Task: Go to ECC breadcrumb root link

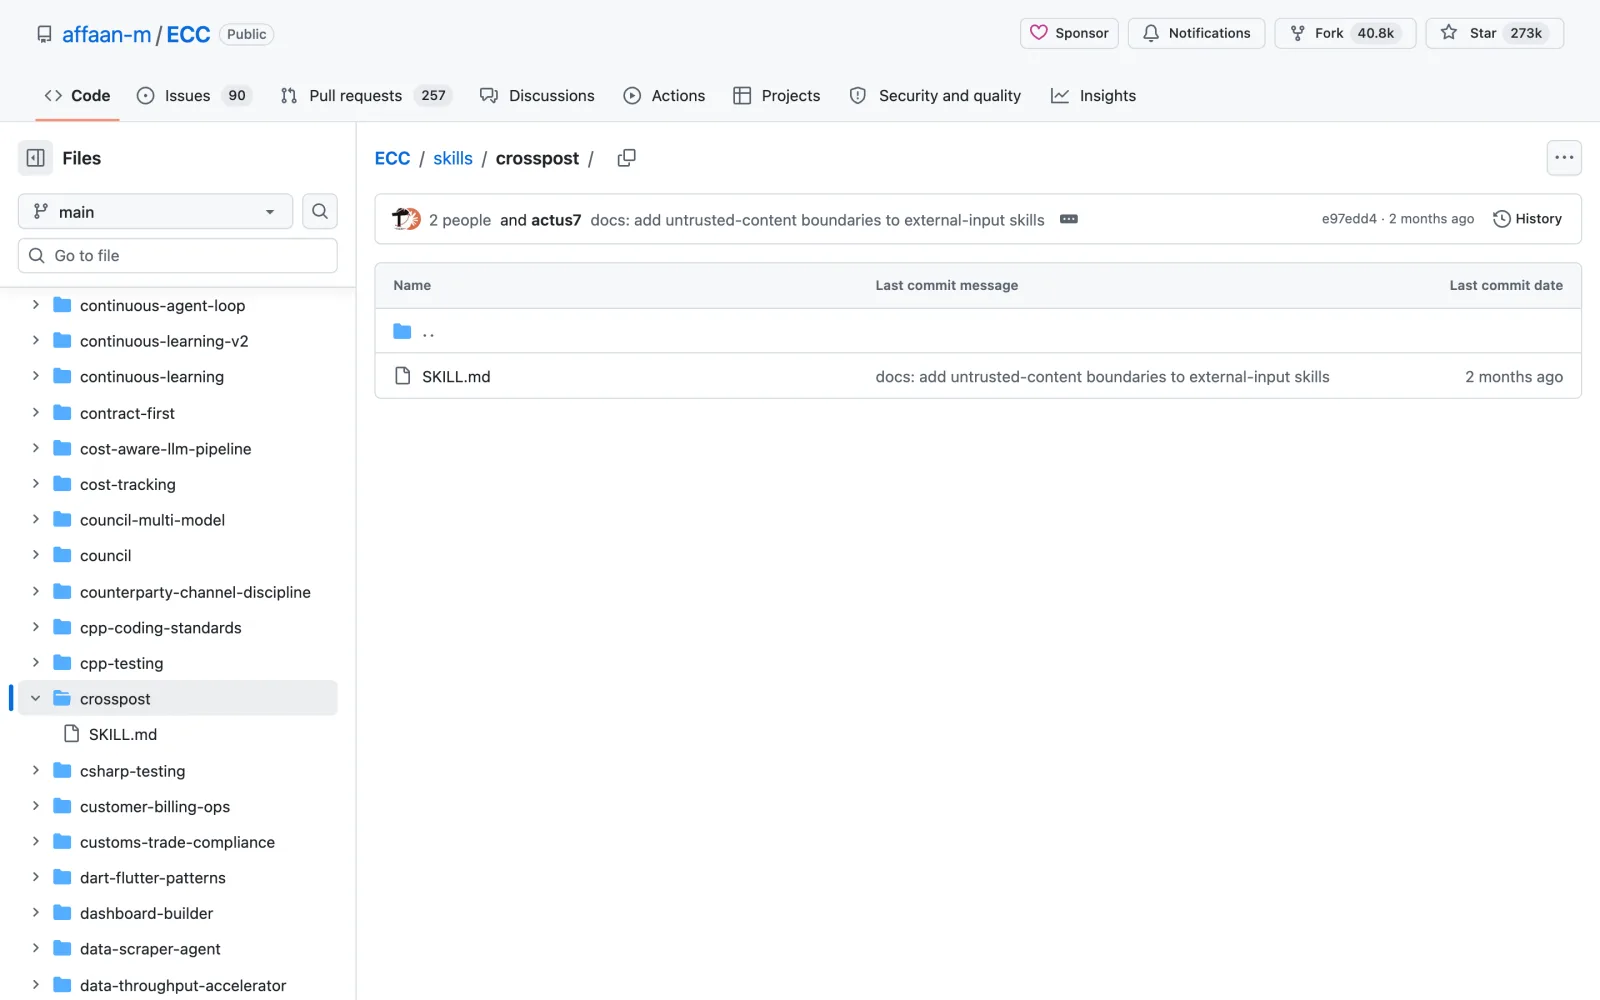Action: click(392, 158)
